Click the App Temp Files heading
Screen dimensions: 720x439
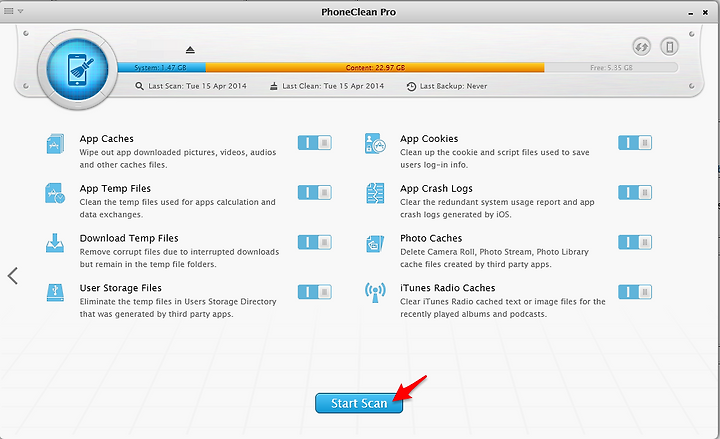[x=115, y=188]
